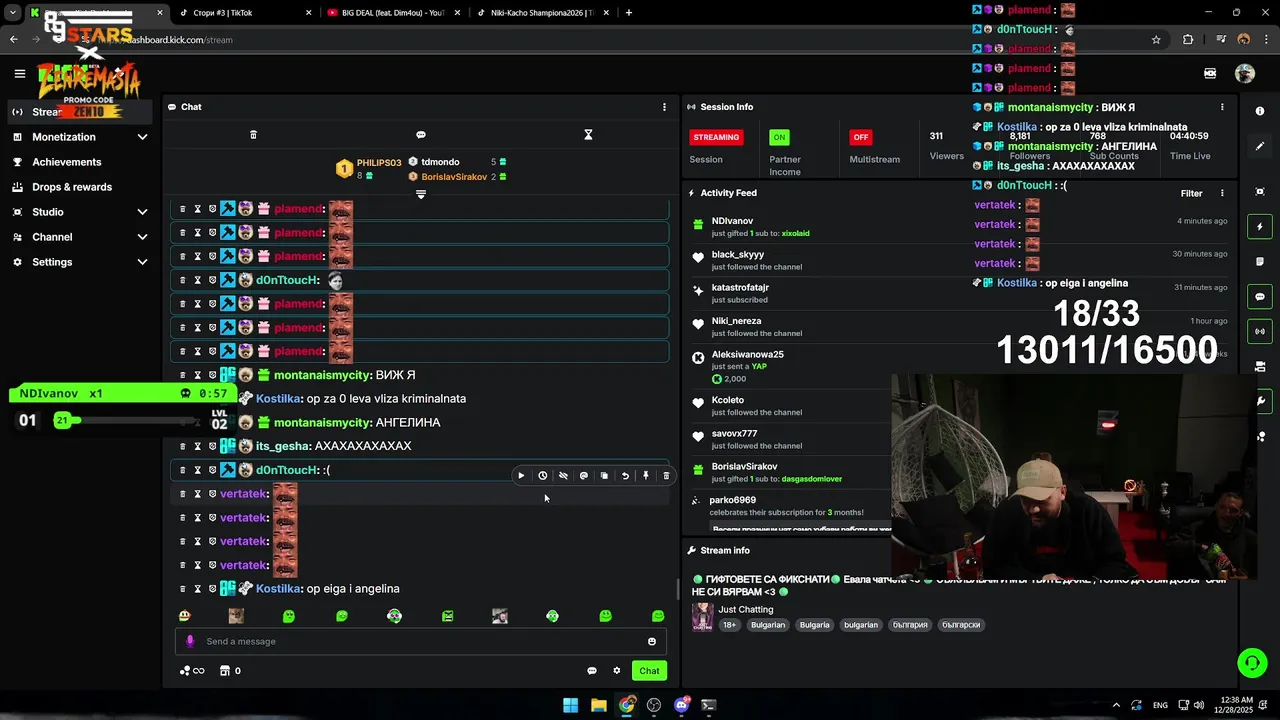Click the speech bubble icon in chat toolbar
This screenshot has width=1280, height=720.
421,135
